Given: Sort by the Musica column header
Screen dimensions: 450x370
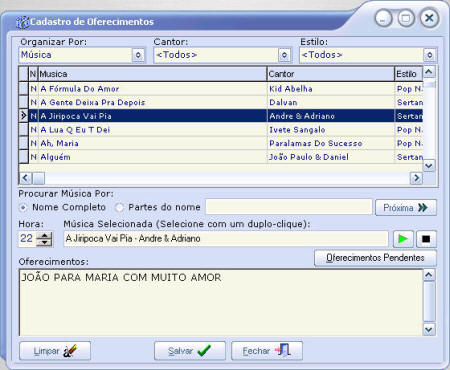Looking at the screenshot, I should click(152, 74).
